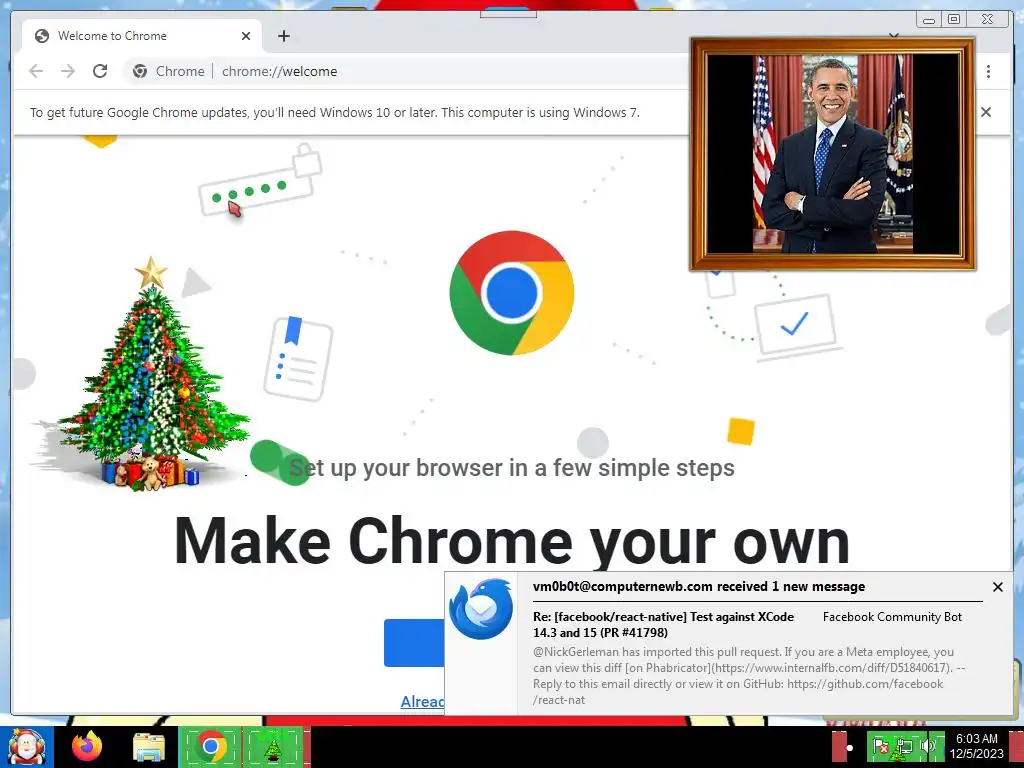Click the Facebook Community Bot sender name

pos(892,616)
